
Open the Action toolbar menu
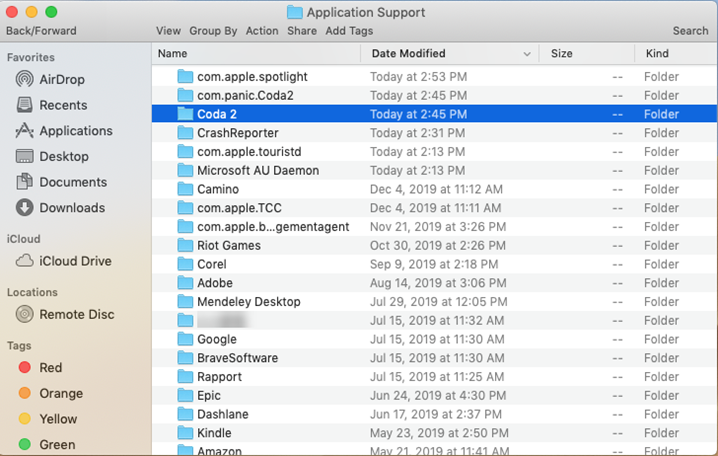262,31
